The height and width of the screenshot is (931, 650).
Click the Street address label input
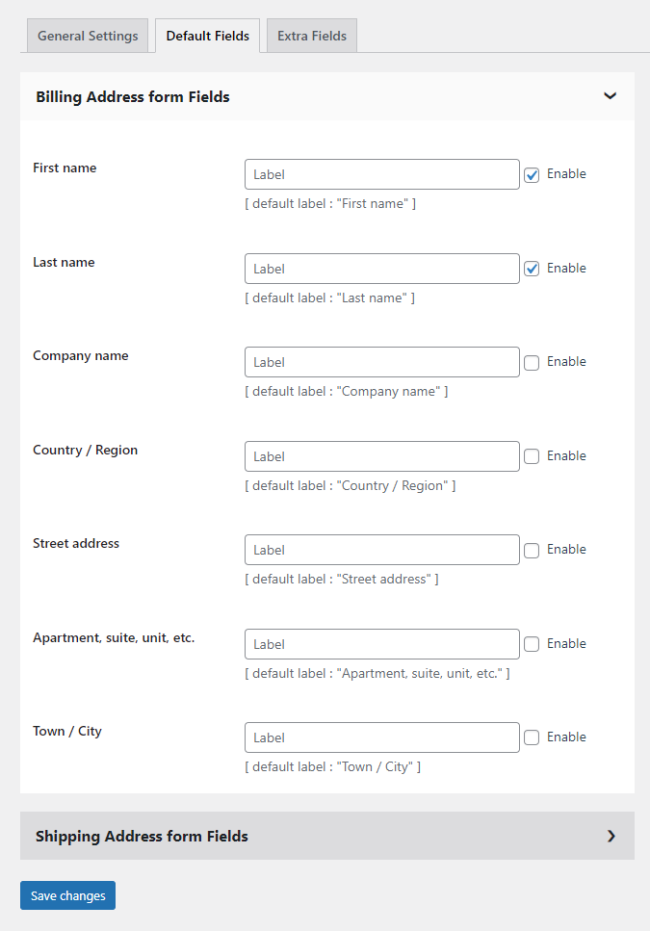click(x=382, y=550)
